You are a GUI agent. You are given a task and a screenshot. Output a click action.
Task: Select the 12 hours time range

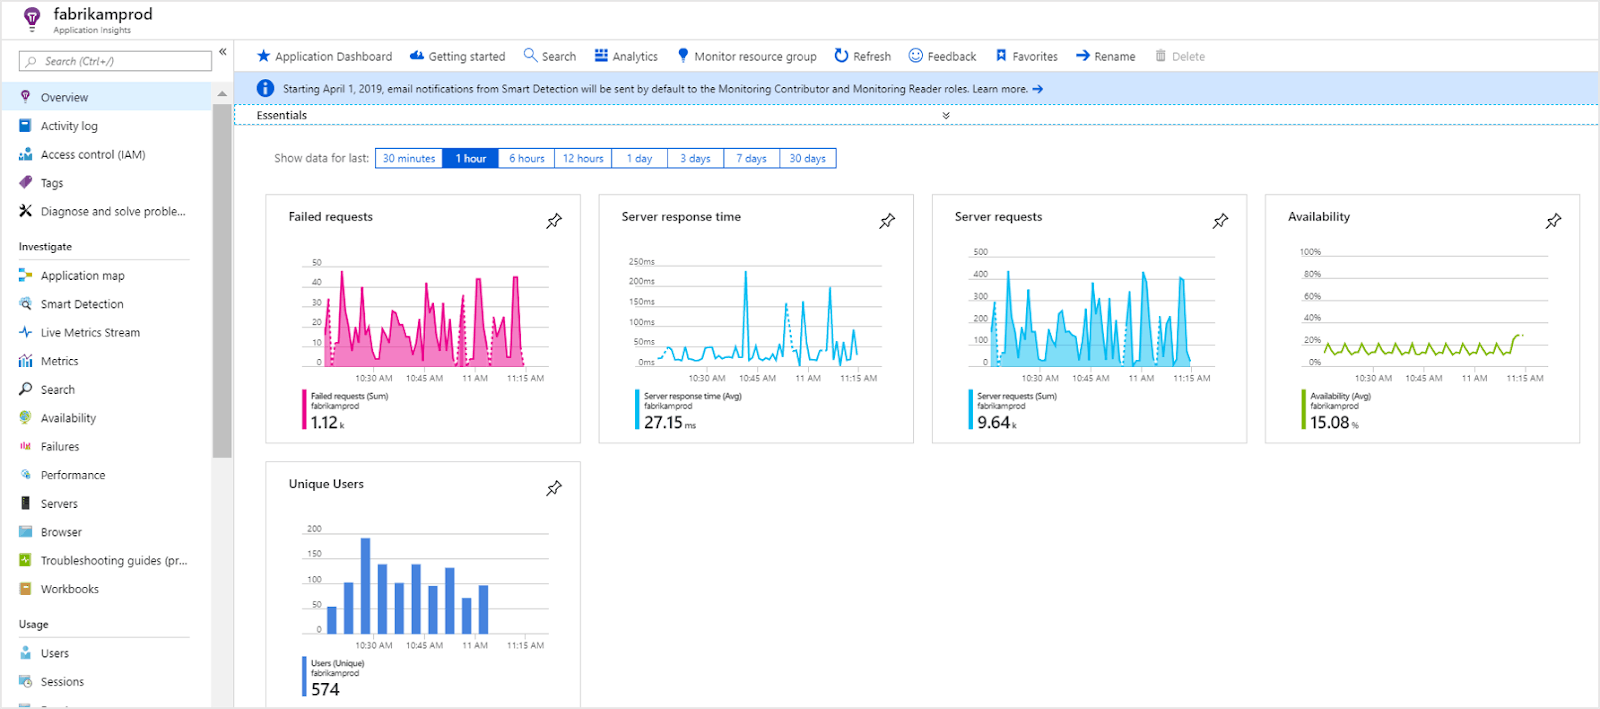[582, 158]
